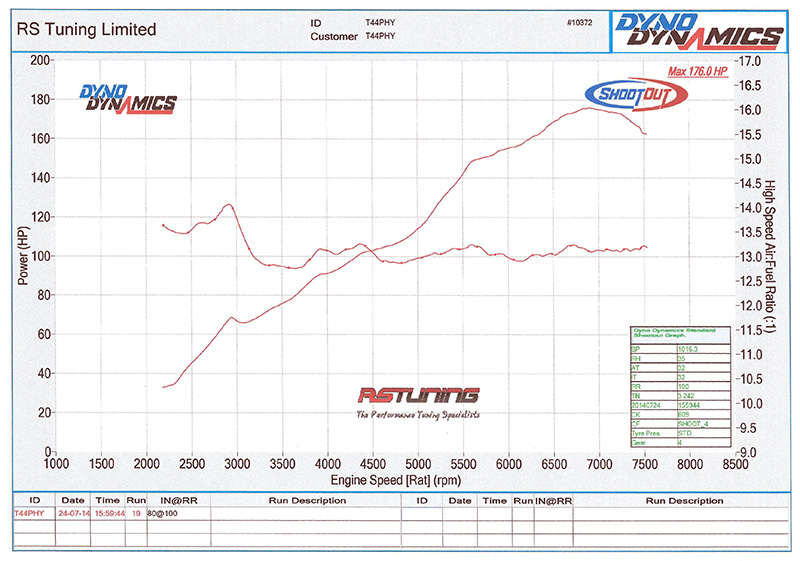Click the RS Tuning Limited title
The image size is (800, 561).
[86, 30]
